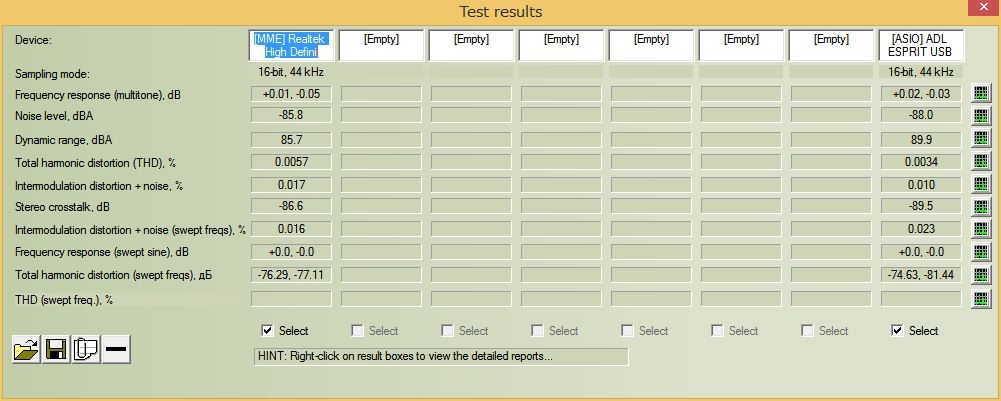Click the intermodulation value 0.017
This screenshot has height=401, width=1001.
click(291, 185)
